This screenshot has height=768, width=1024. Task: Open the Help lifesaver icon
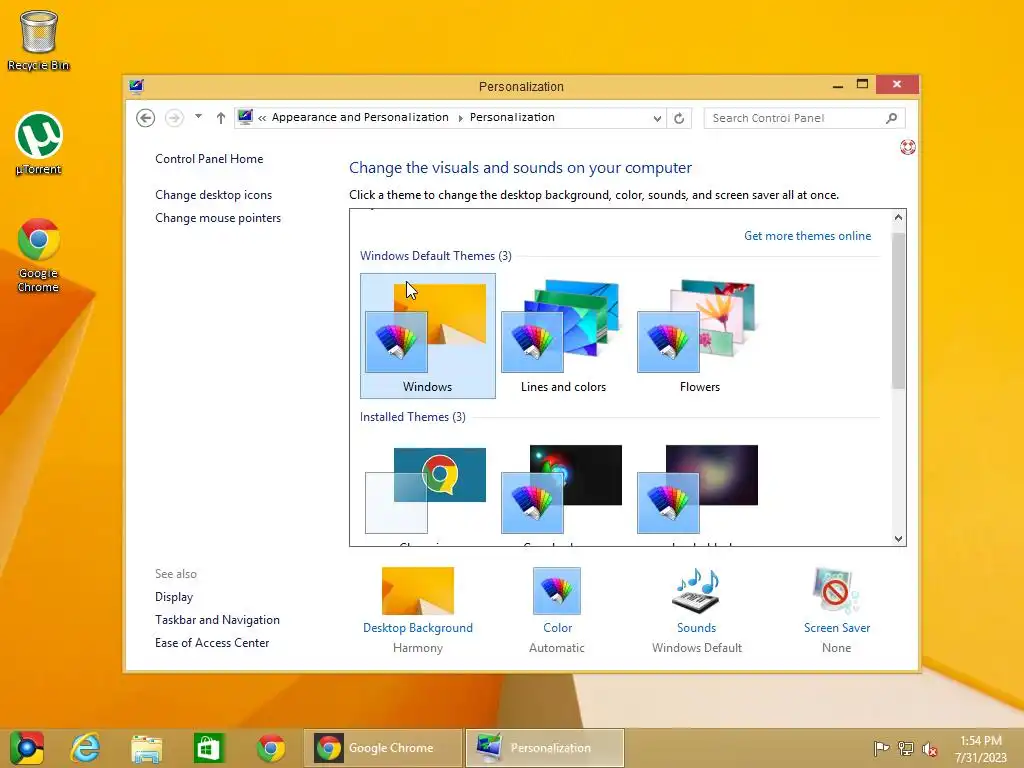[x=907, y=147]
